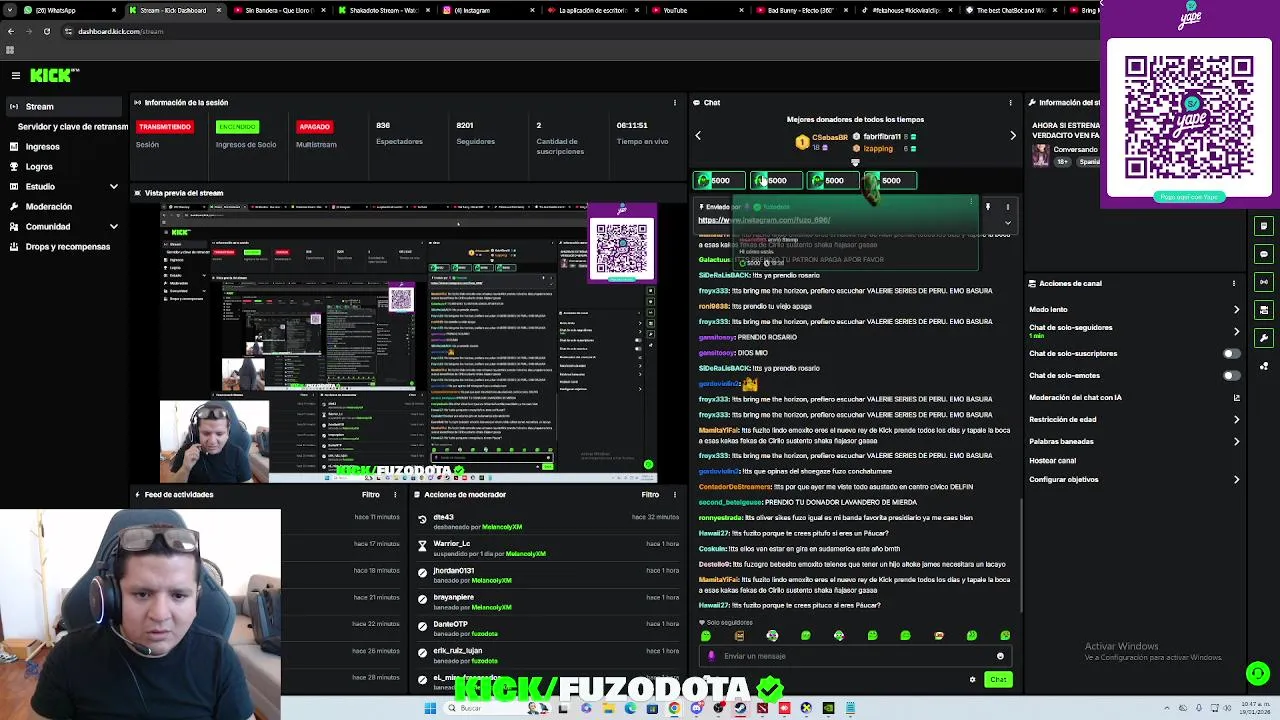The image size is (1280, 720).
Task: Open the hamburger menu beside the Kick logo
Action: click(15, 75)
